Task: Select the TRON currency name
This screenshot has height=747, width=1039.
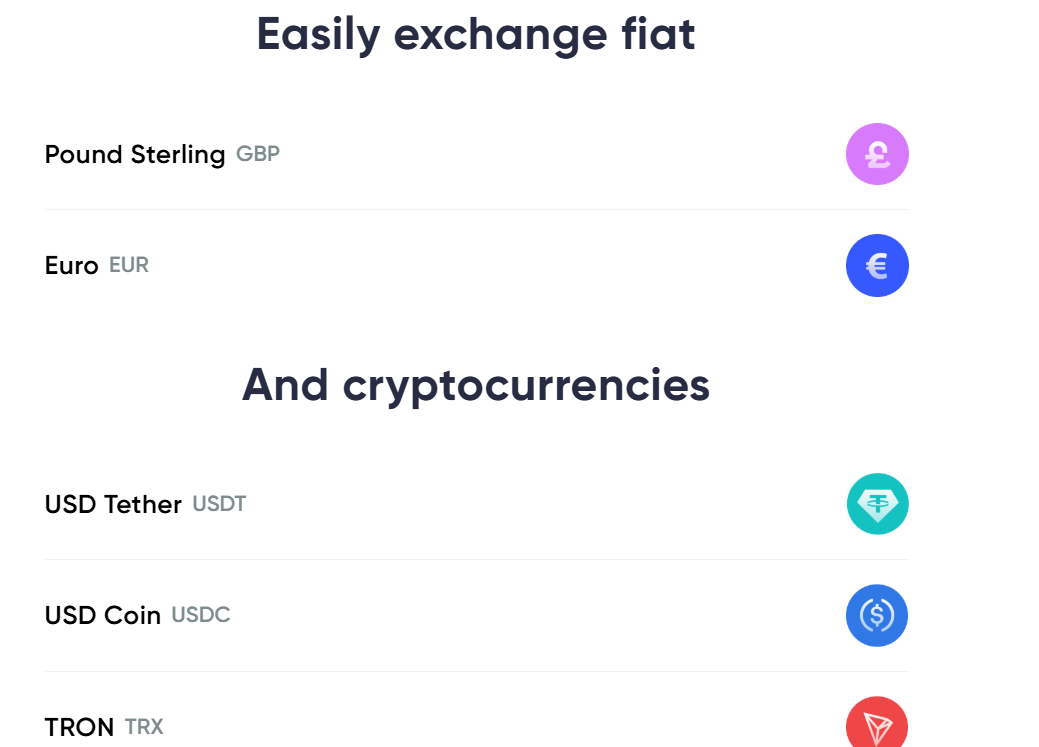Action: point(80,727)
